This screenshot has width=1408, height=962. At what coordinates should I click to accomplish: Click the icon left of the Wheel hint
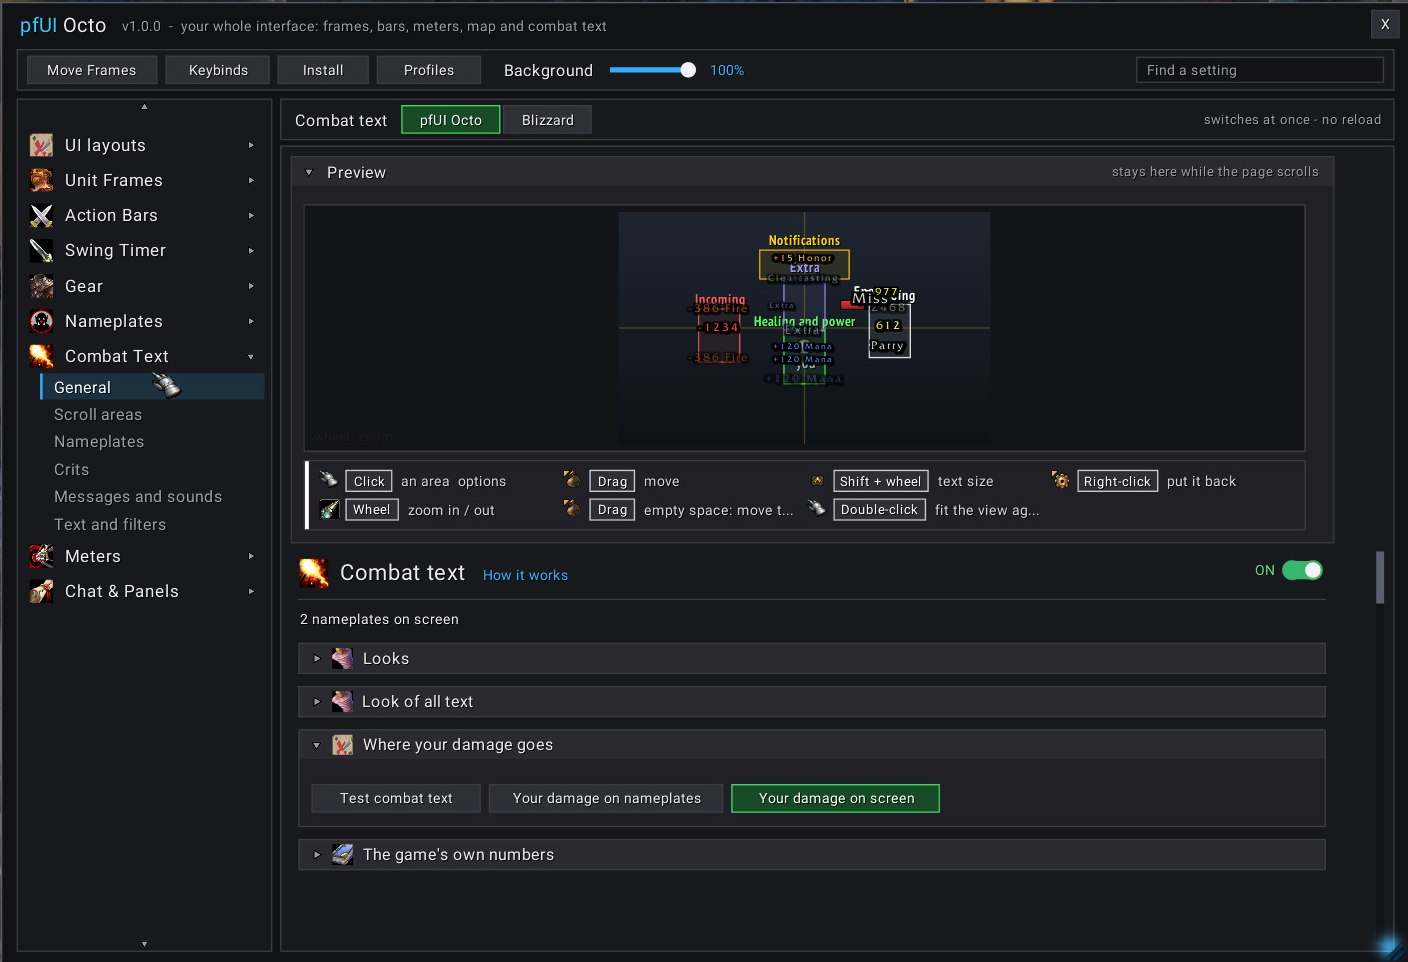[x=329, y=510]
